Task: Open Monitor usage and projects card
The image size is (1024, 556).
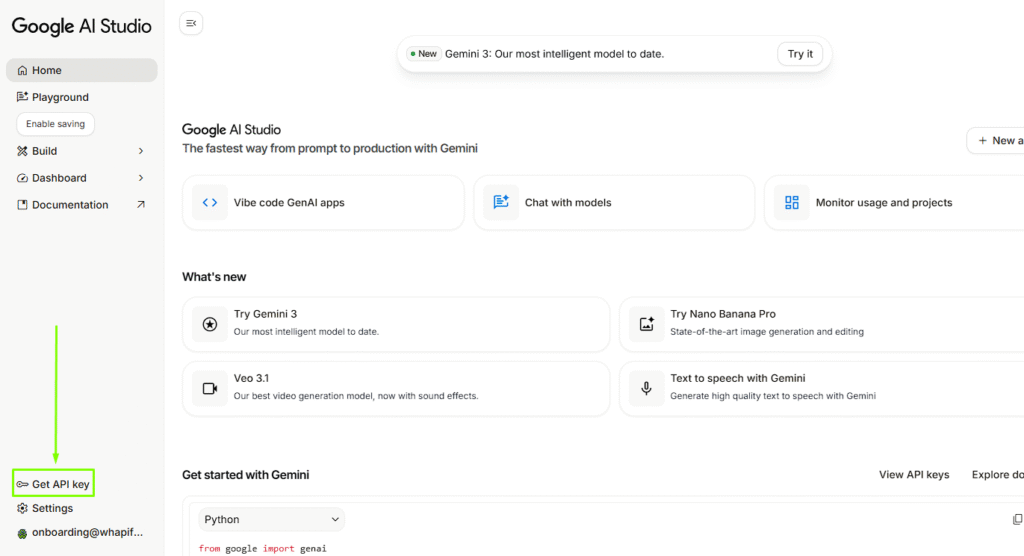Action: coord(894,203)
